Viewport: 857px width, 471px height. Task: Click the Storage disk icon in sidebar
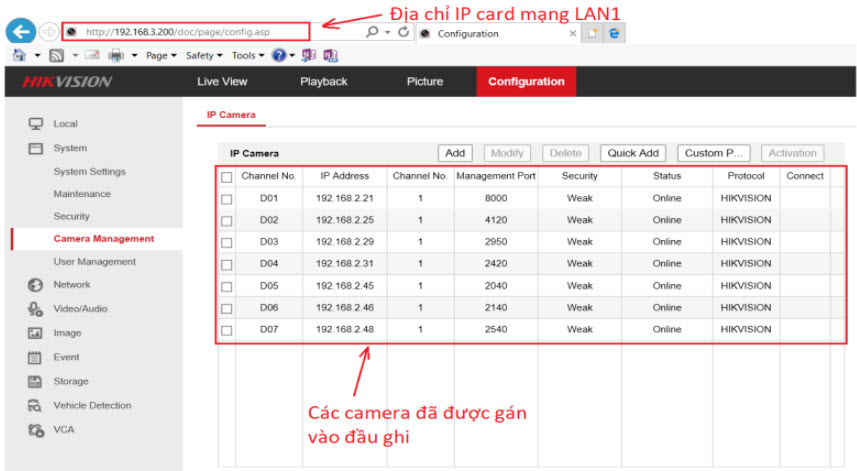(x=35, y=381)
